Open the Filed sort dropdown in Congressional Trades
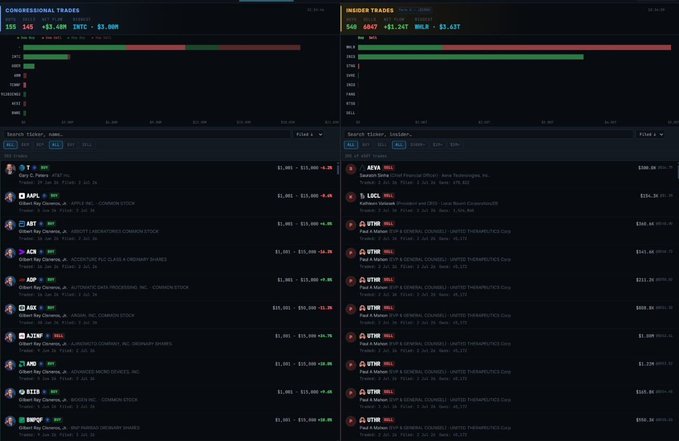679x441 pixels. (309, 134)
